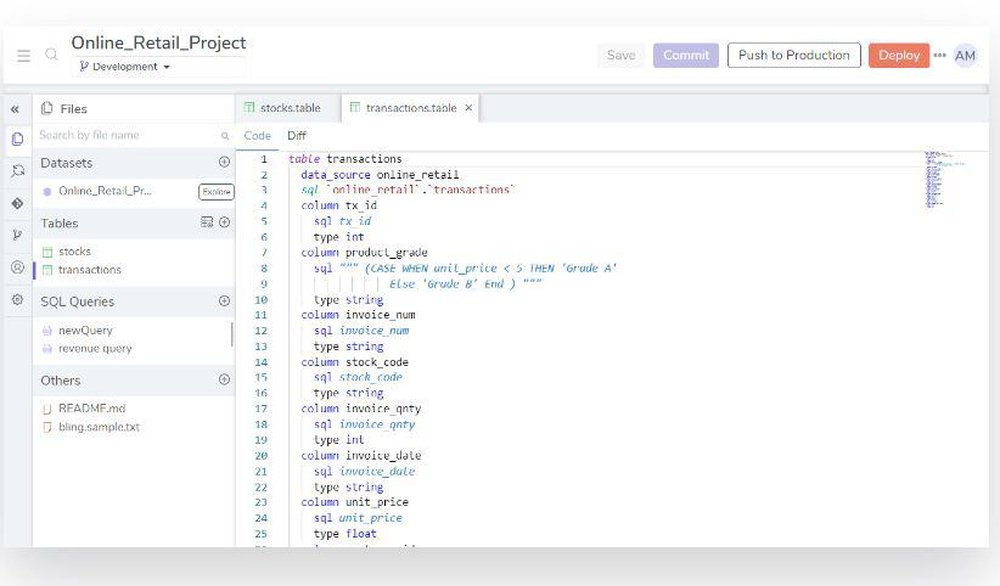
Task: Open the transactions table in file list
Action: pos(89,270)
